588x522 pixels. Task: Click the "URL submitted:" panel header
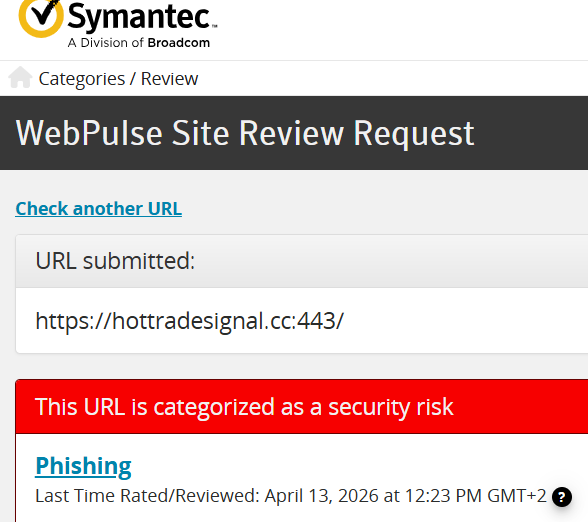point(302,261)
